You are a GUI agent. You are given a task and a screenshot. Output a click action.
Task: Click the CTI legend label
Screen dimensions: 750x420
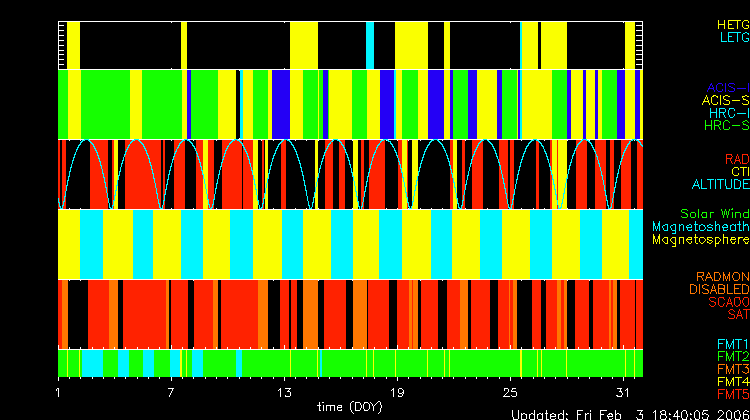(739, 172)
